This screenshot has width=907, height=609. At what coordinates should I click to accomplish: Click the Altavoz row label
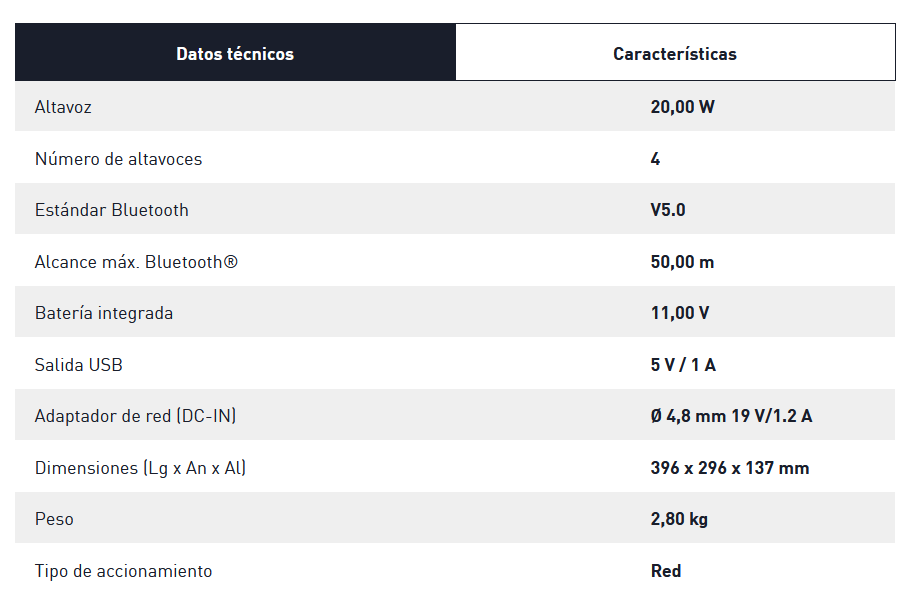click(63, 107)
